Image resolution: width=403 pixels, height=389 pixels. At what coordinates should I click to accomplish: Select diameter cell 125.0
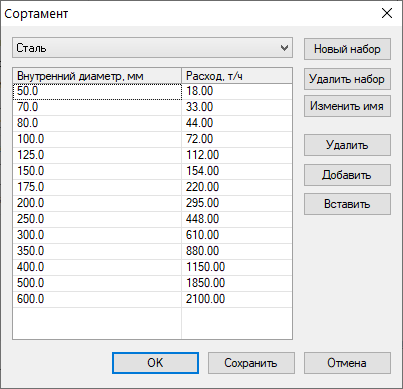pos(97,155)
